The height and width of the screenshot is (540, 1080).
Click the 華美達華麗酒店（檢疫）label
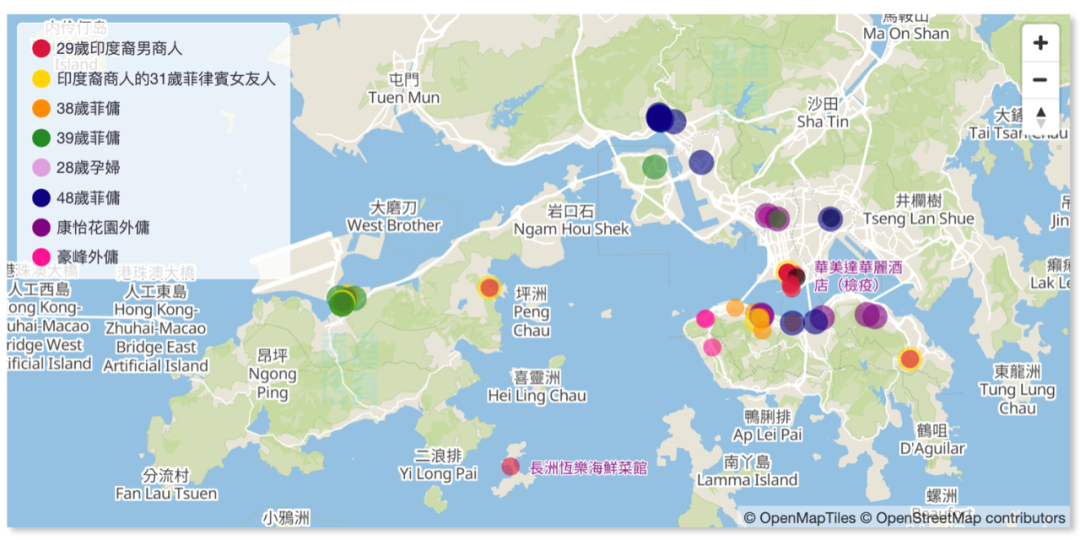[x=858, y=275]
